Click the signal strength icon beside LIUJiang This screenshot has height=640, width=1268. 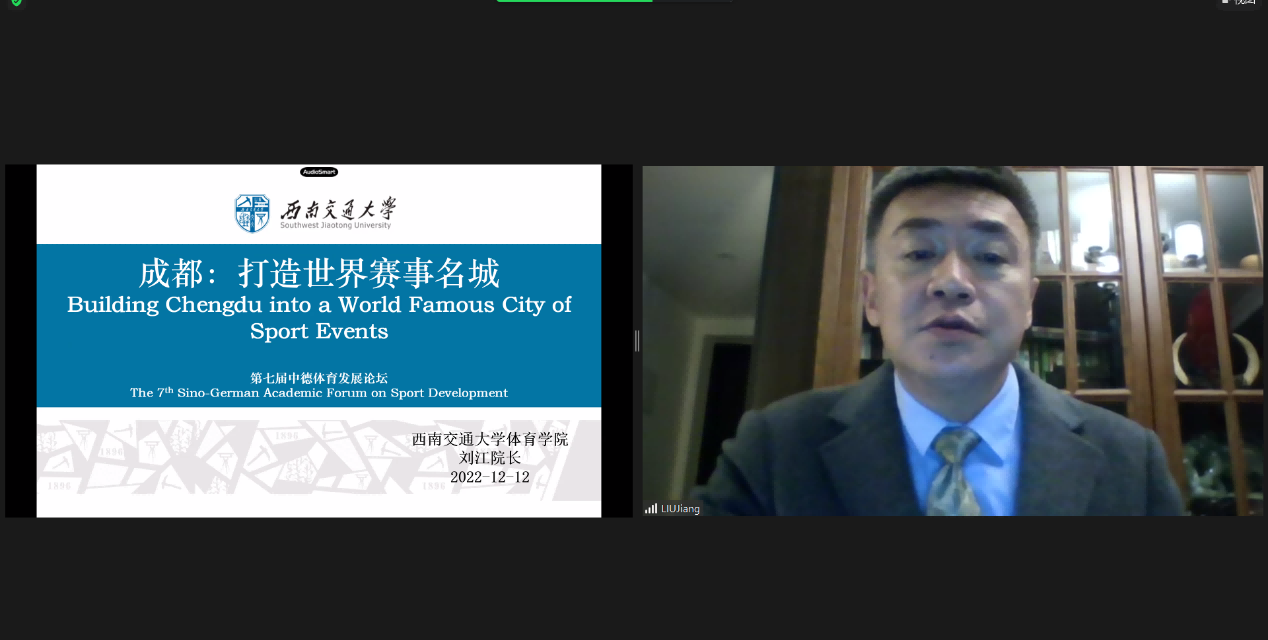[651, 508]
